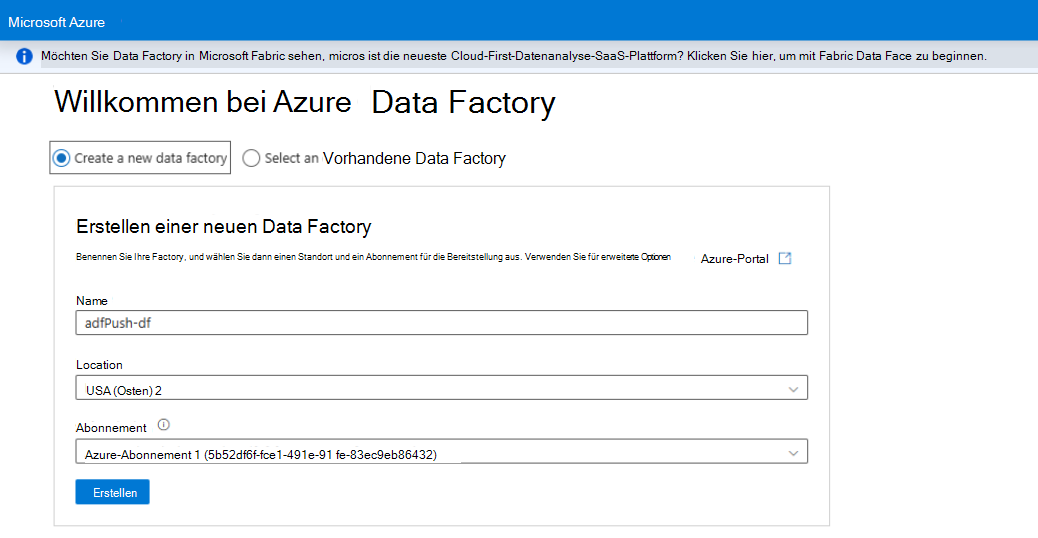Click the 'Abonnement' field label
The height and width of the screenshot is (538, 1038).
pyautogui.click(x=111, y=427)
